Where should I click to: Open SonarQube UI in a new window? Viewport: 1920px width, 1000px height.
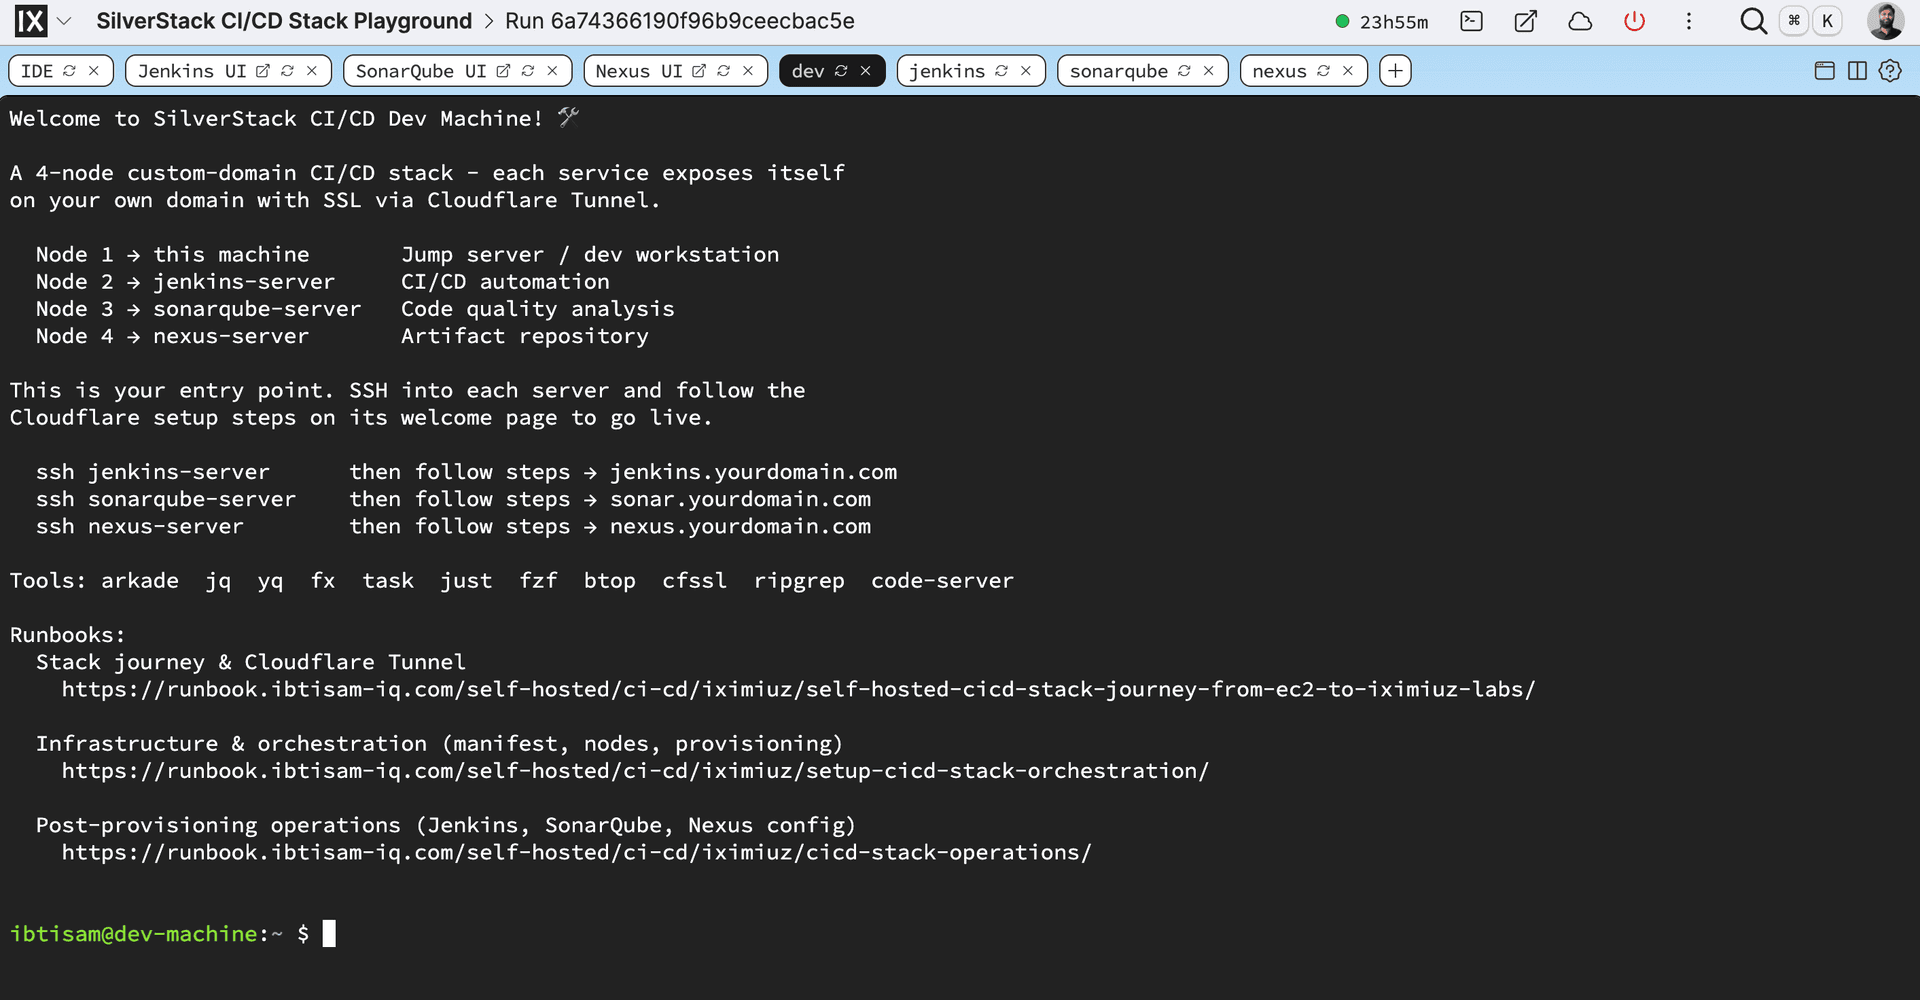click(504, 71)
